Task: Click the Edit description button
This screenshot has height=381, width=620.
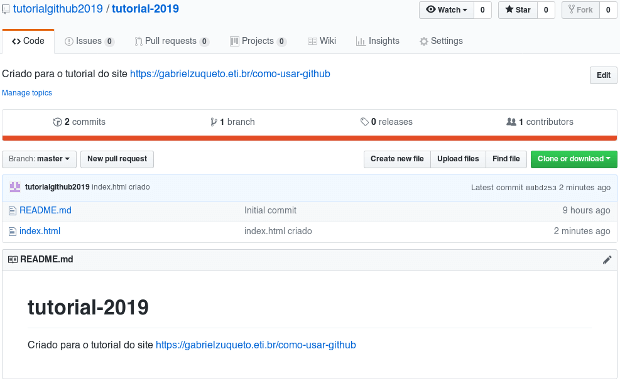Action: pyautogui.click(x=603, y=75)
